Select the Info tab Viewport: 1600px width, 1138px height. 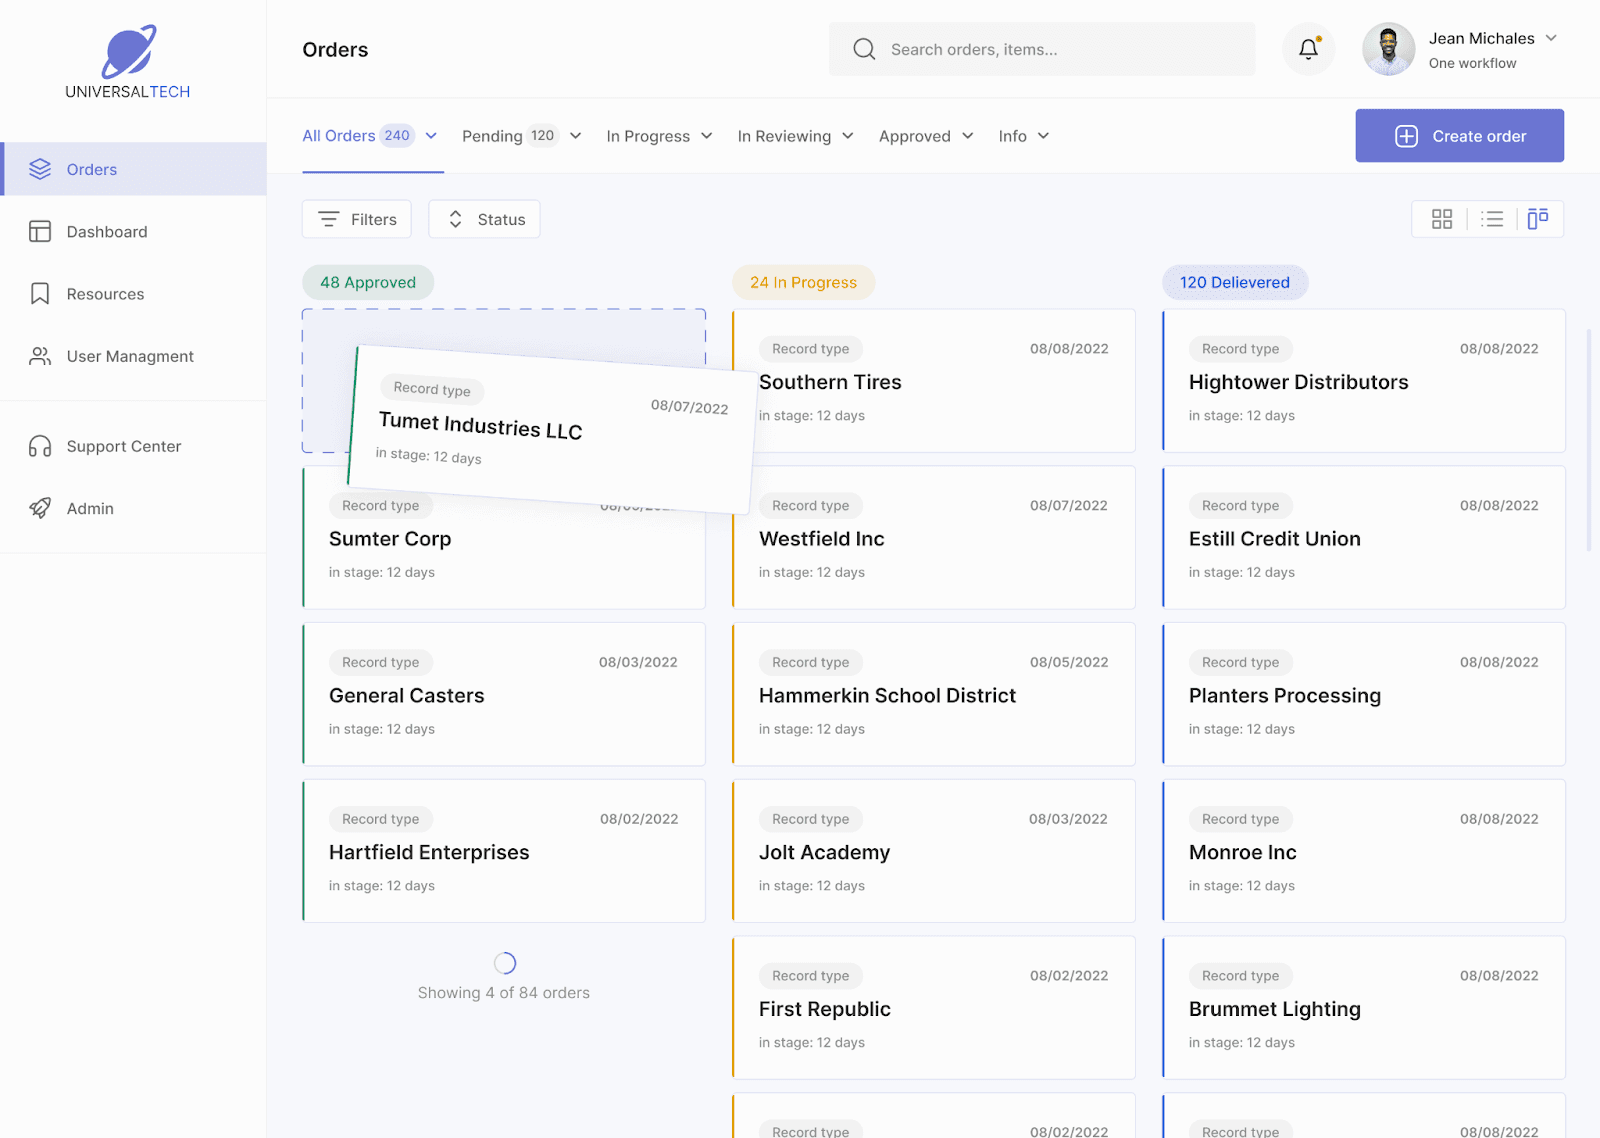click(x=1024, y=136)
